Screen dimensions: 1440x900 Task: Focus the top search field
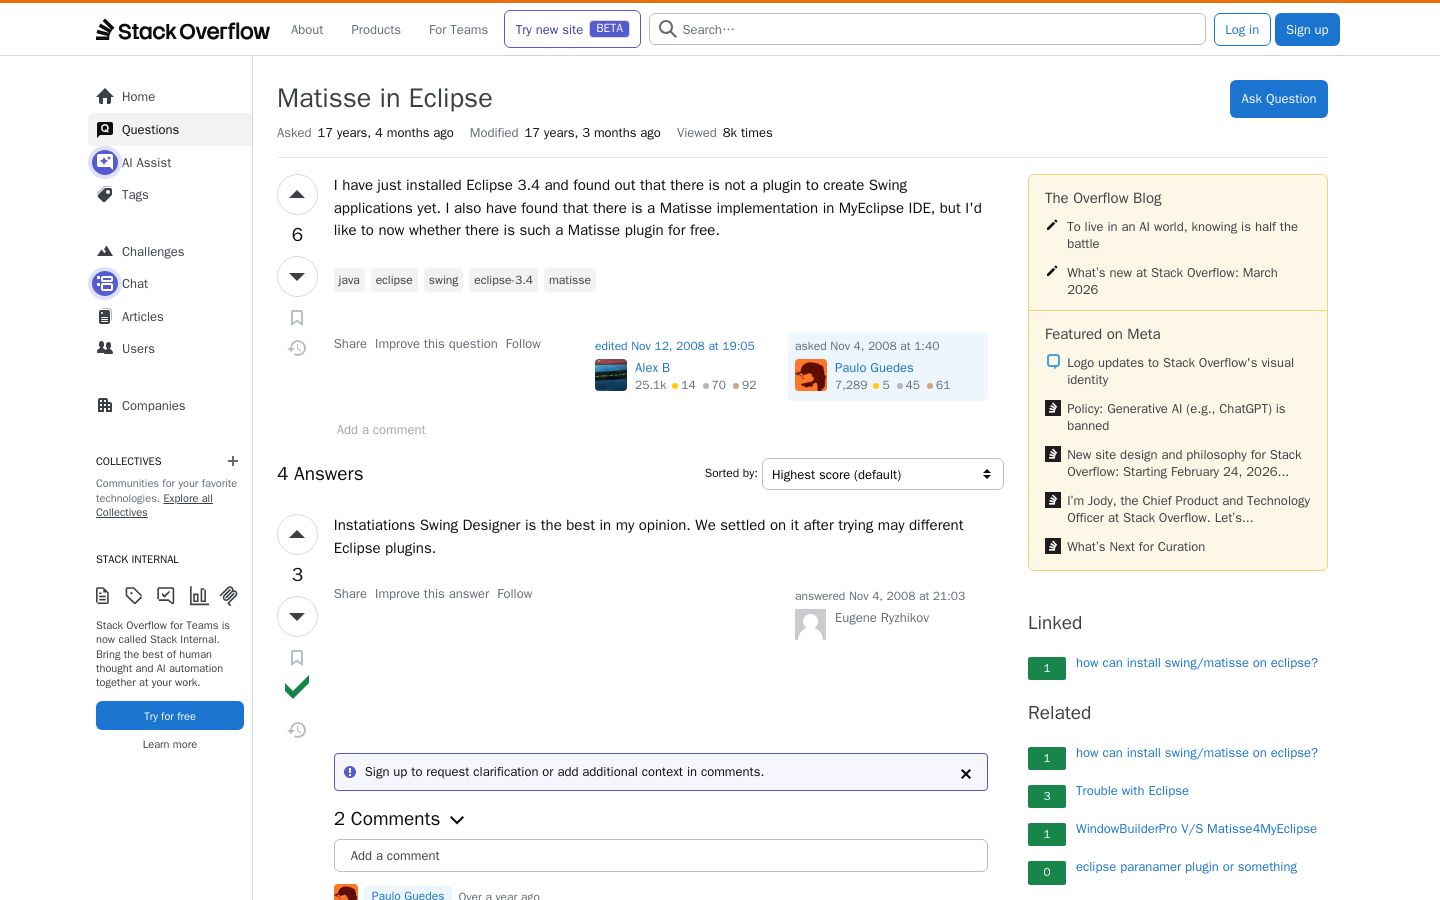pos(927,29)
